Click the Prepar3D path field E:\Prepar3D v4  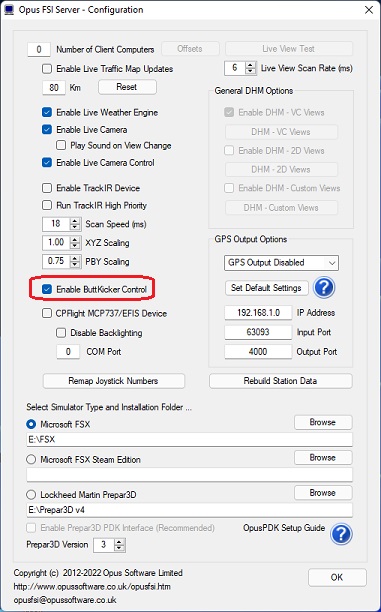coord(189,510)
